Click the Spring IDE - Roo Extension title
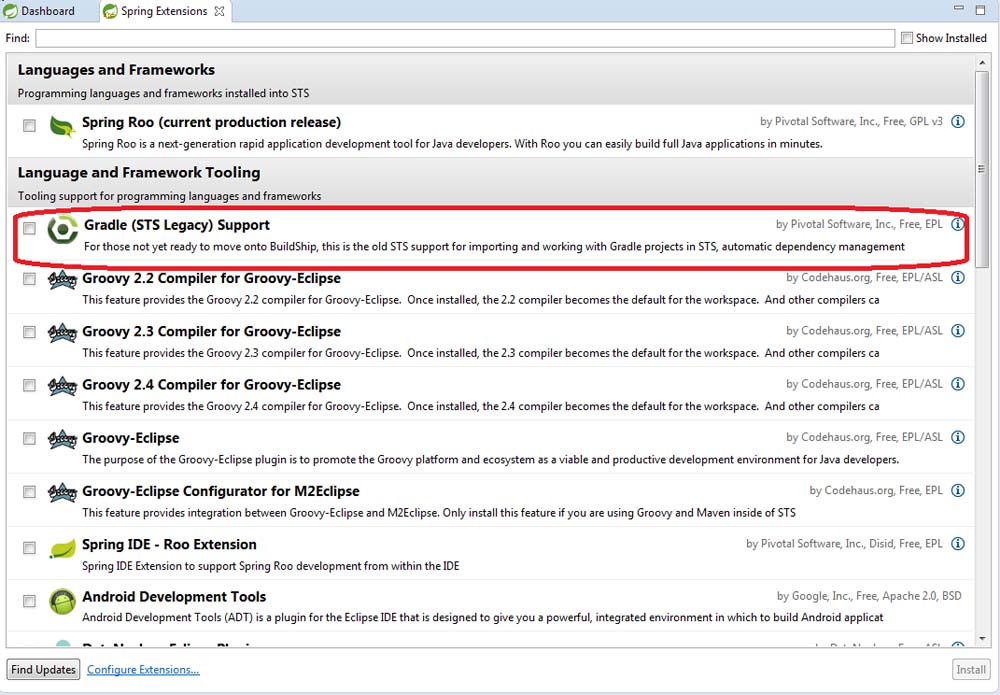The image size is (1000, 695). [169, 545]
